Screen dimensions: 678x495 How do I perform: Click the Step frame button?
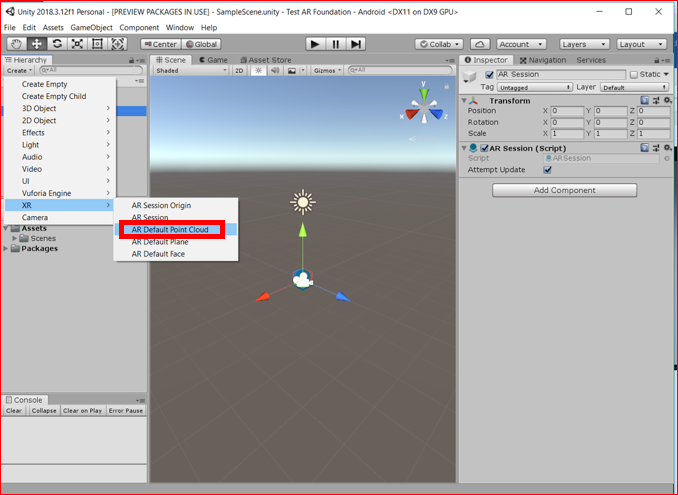tap(356, 44)
